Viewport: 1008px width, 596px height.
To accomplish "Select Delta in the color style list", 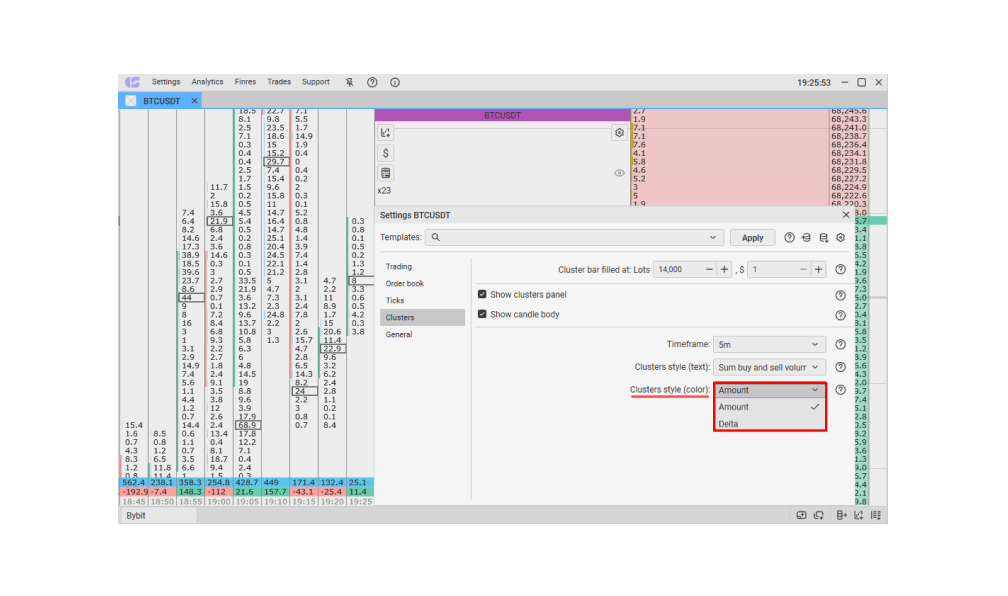I will pos(770,424).
